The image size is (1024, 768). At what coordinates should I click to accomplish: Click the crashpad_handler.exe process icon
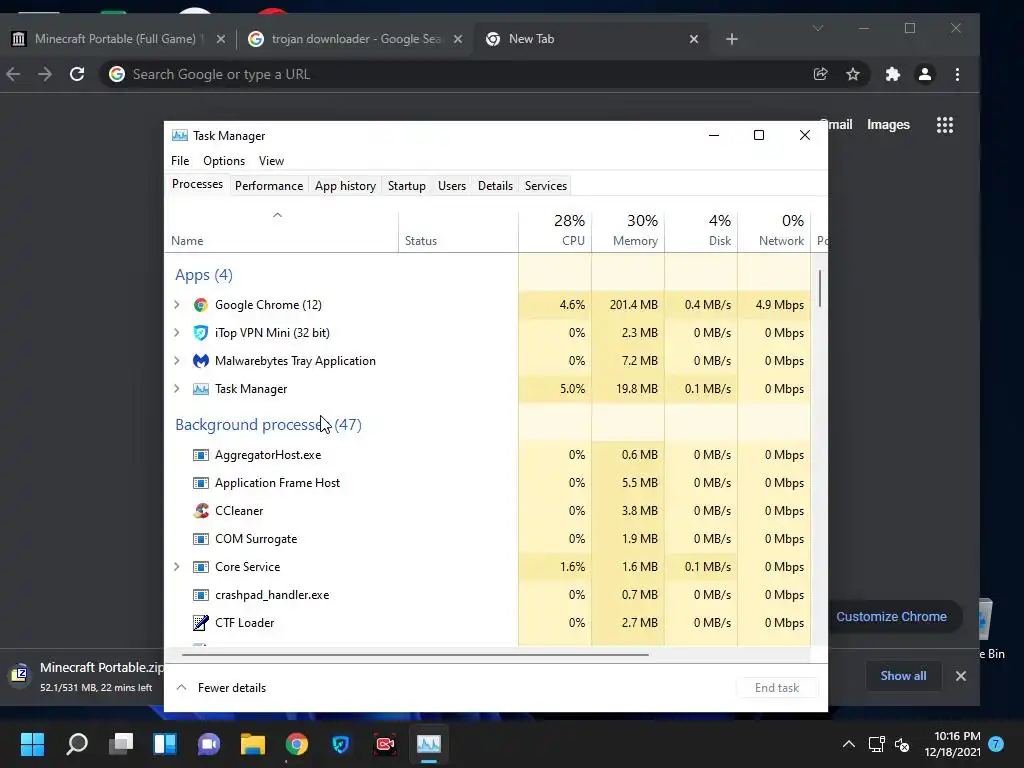(200, 596)
